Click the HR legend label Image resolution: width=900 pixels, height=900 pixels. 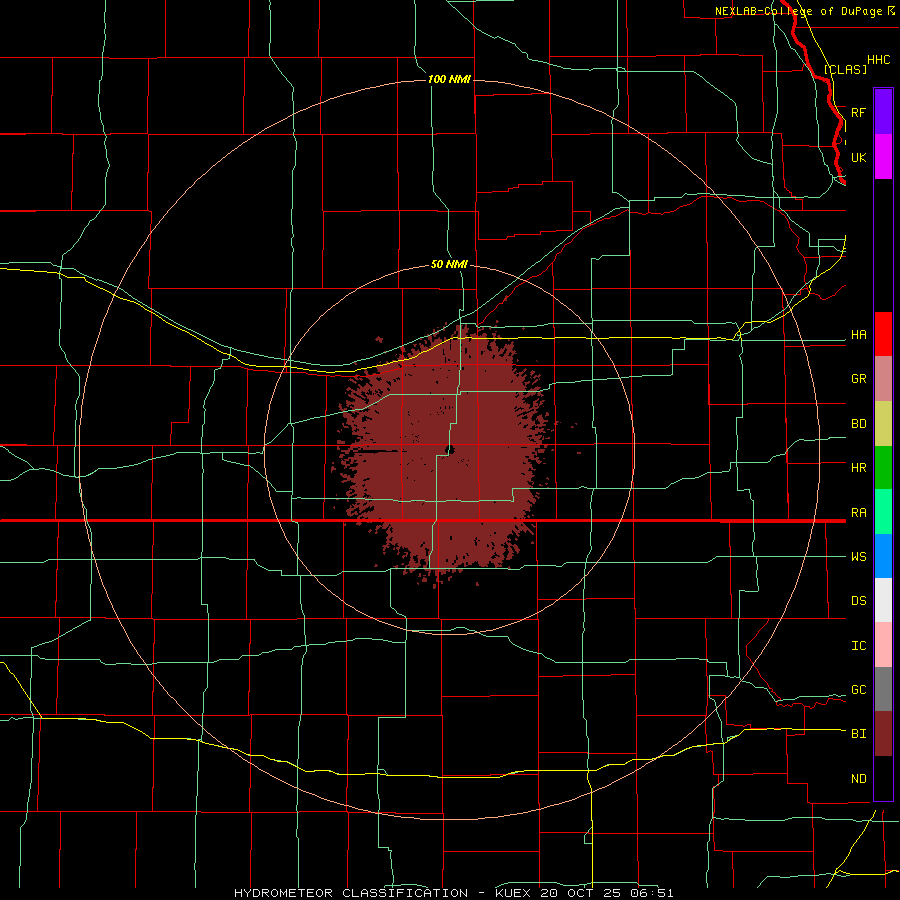858,468
